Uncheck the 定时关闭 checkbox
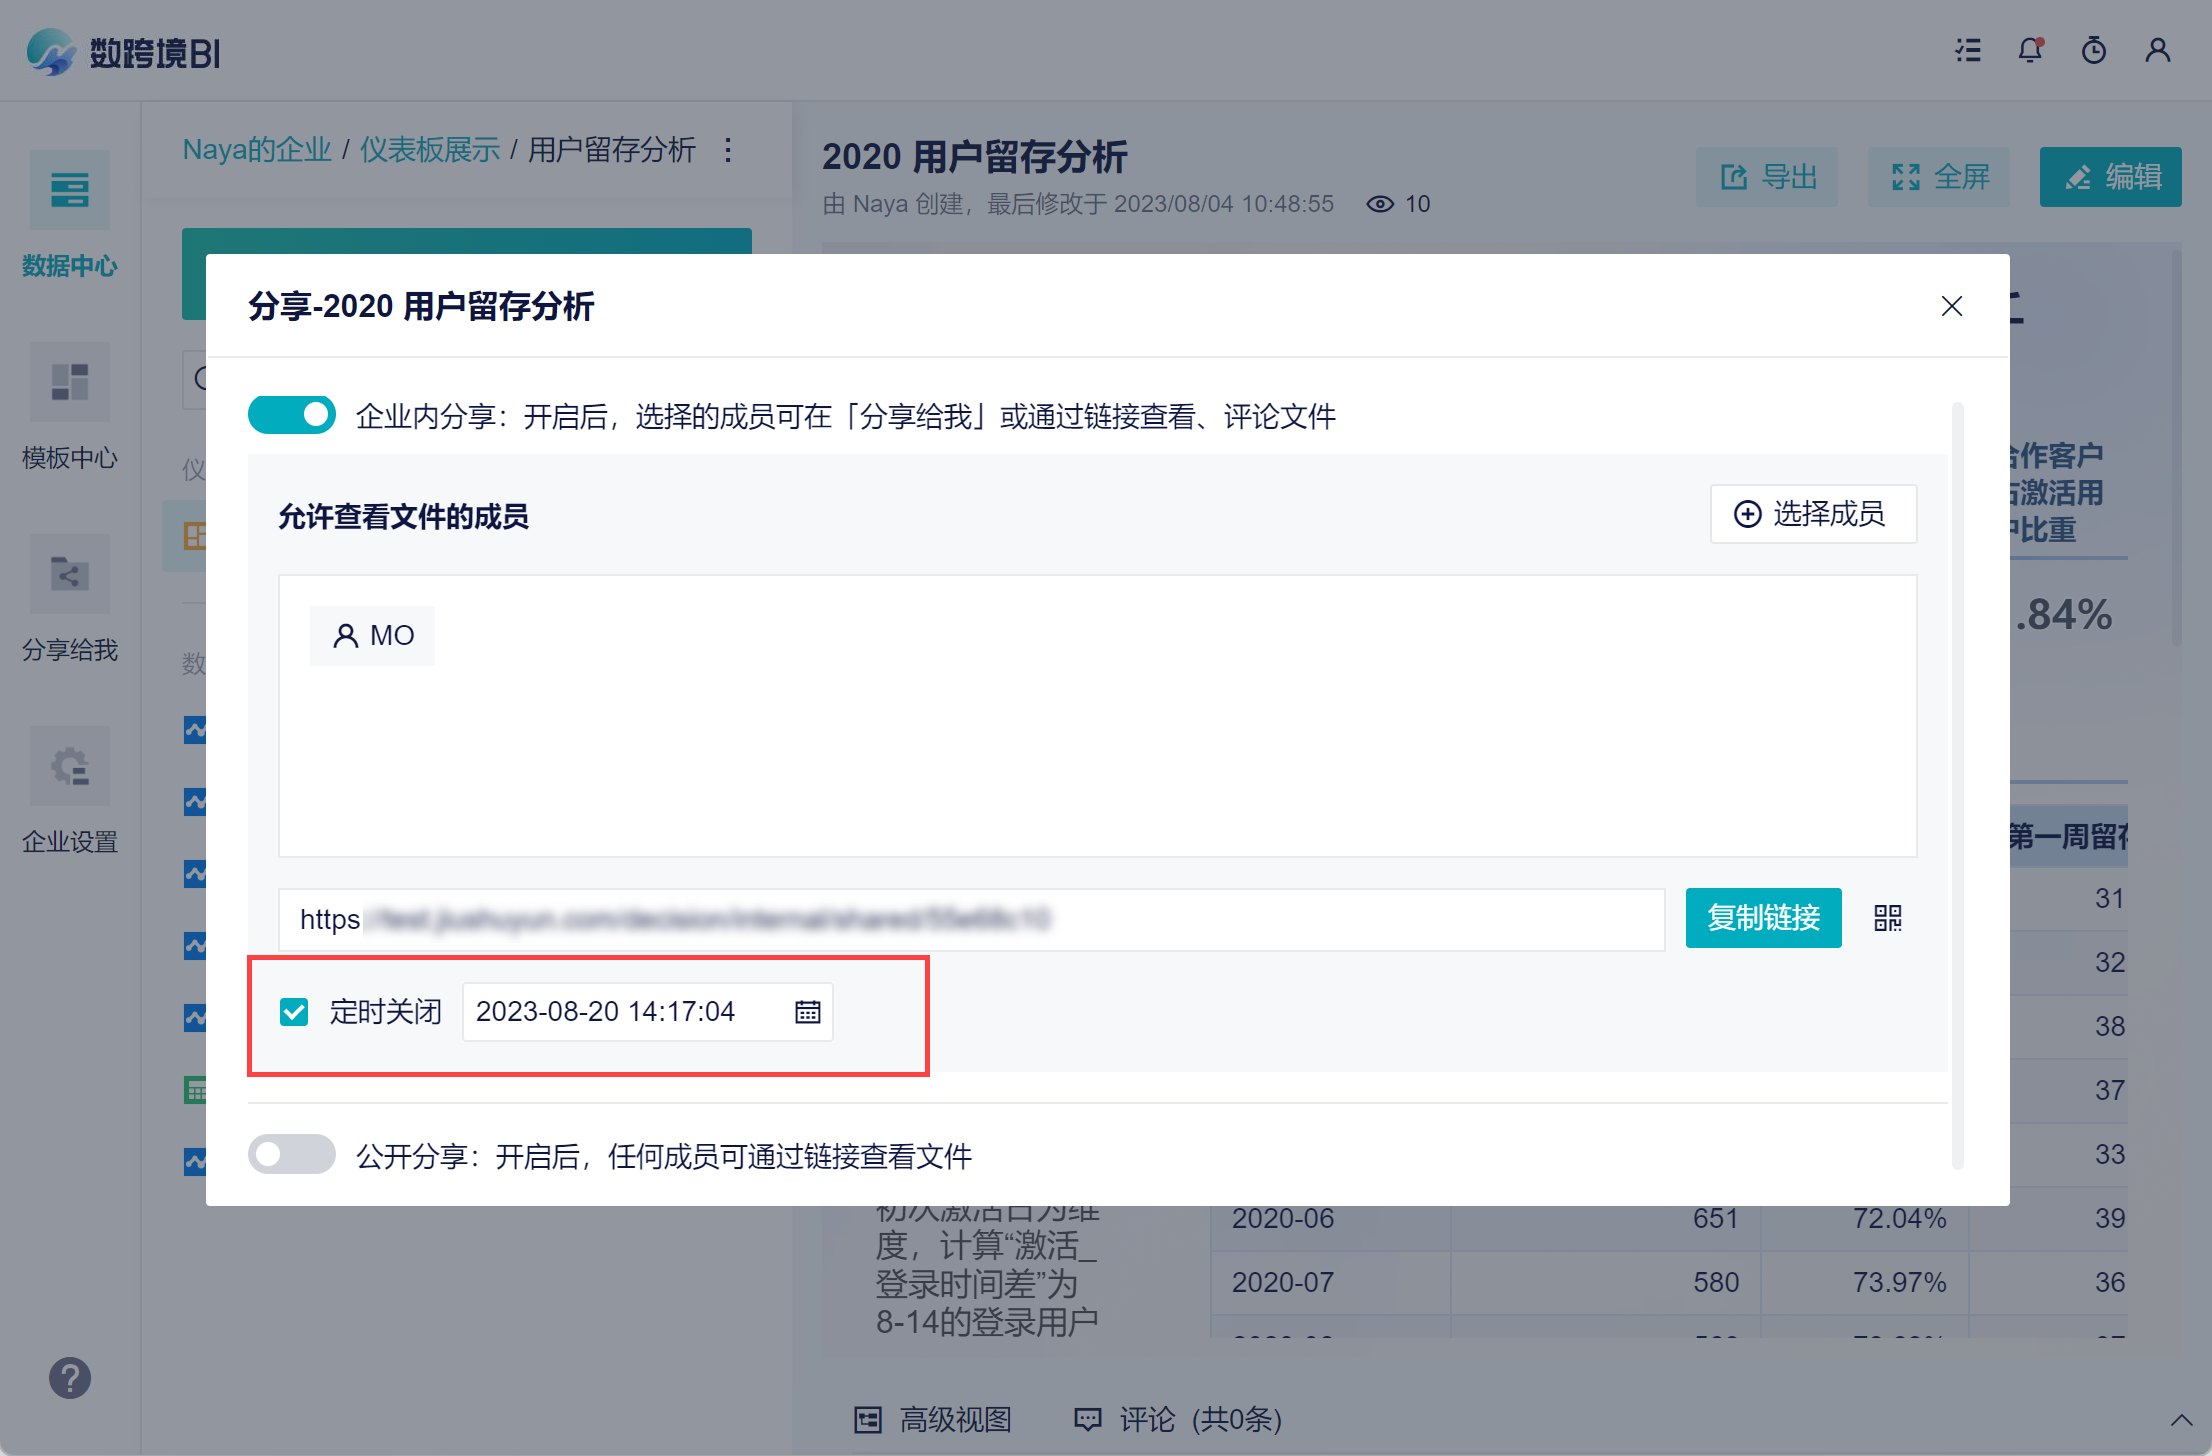This screenshot has width=2212, height=1456. [294, 1012]
